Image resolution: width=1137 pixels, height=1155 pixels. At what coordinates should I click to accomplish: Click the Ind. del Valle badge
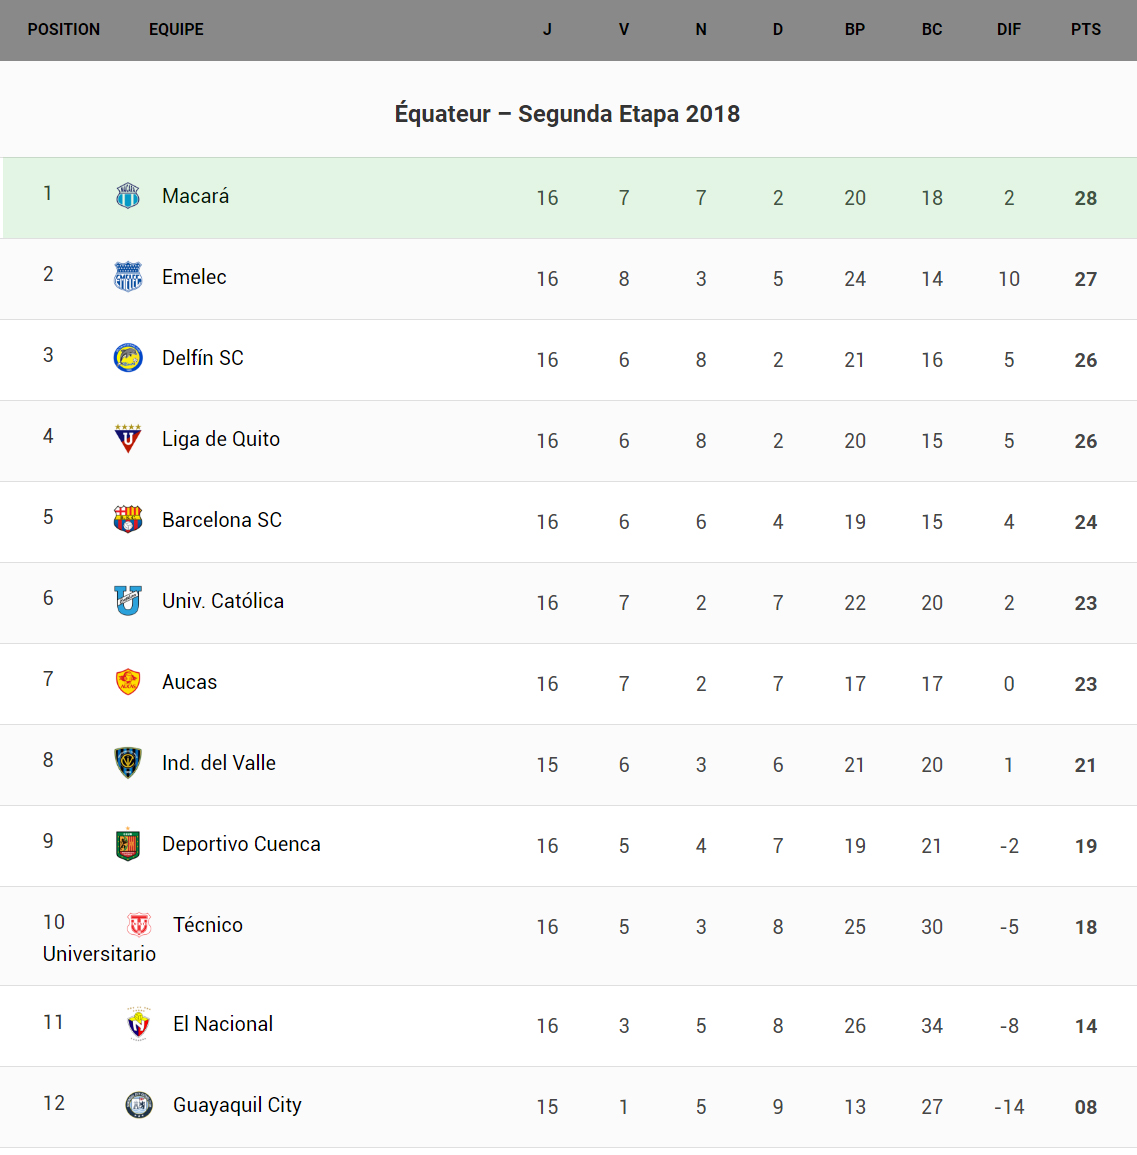[x=128, y=763]
